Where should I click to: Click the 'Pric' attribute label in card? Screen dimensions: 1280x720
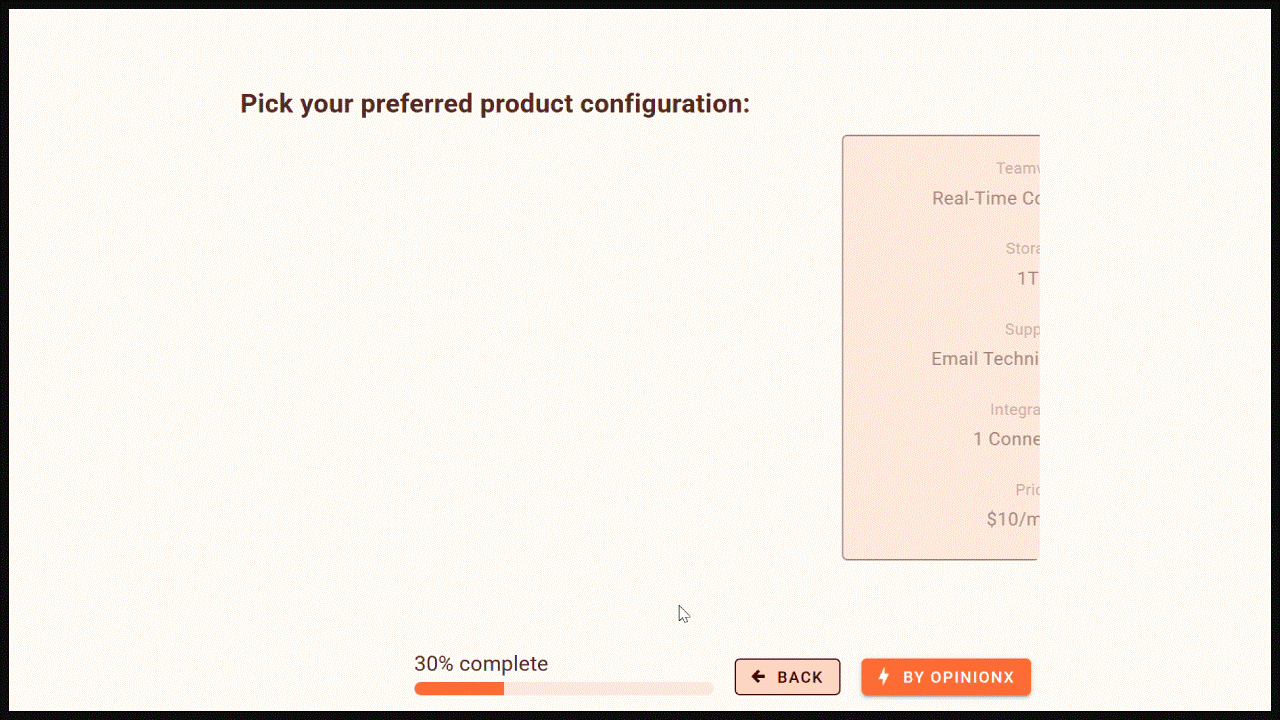click(1027, 489)
